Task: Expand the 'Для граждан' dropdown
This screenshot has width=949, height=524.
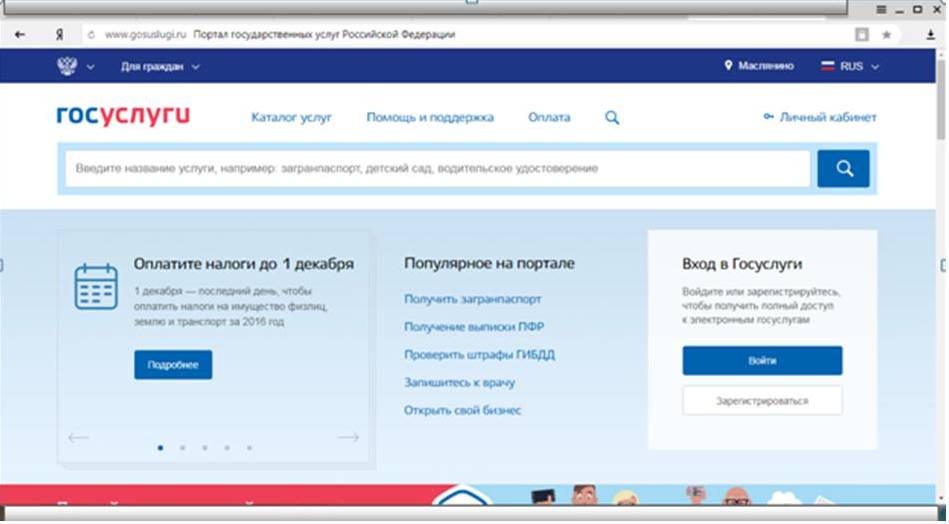Action: (x=160, y=67)
